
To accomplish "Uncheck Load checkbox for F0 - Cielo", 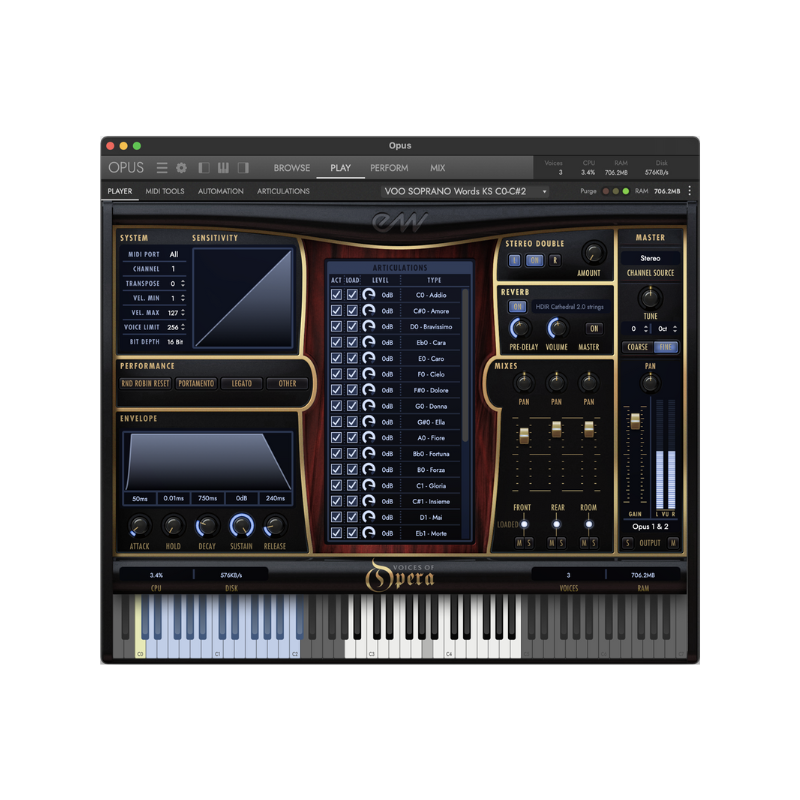I will click(x=352, y=374).
